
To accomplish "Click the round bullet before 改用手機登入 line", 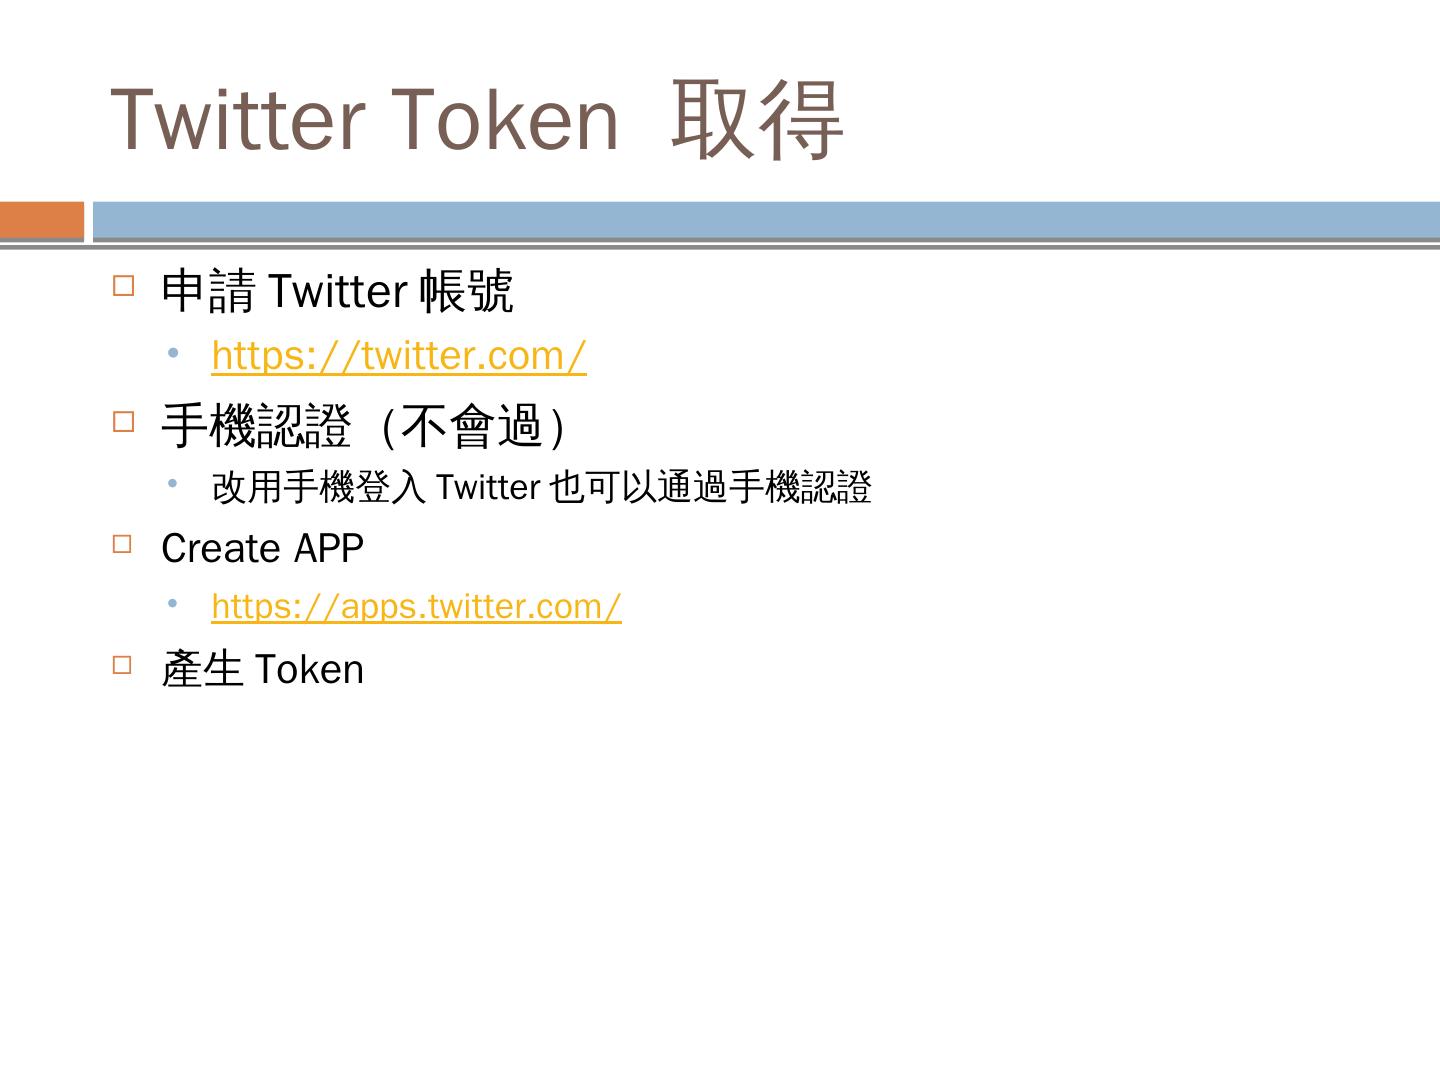I will 174,483.
